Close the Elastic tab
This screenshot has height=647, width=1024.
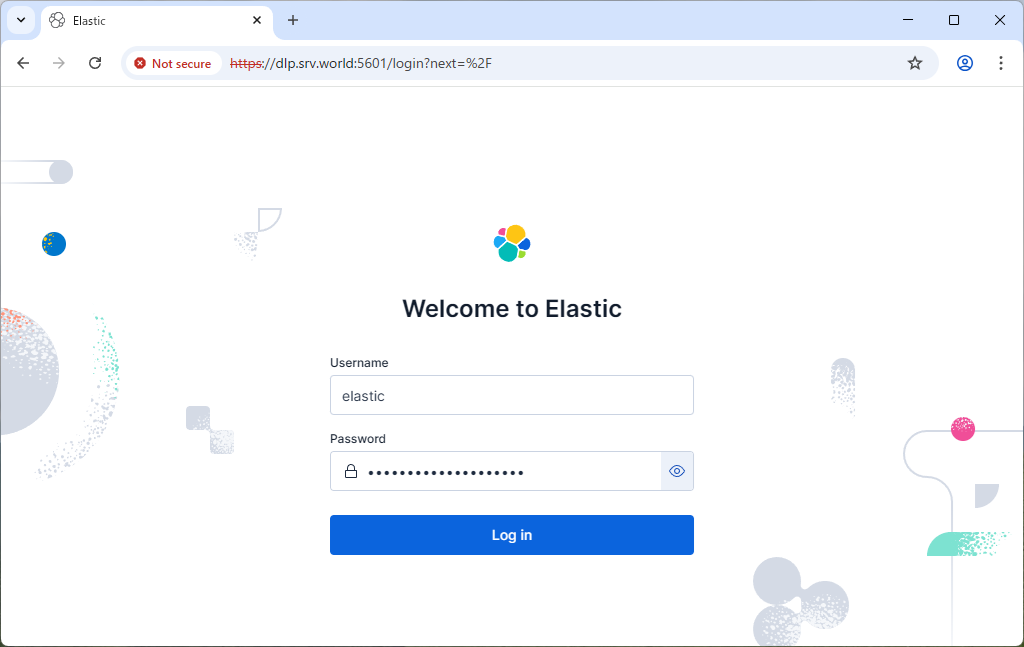coord(257,20)
